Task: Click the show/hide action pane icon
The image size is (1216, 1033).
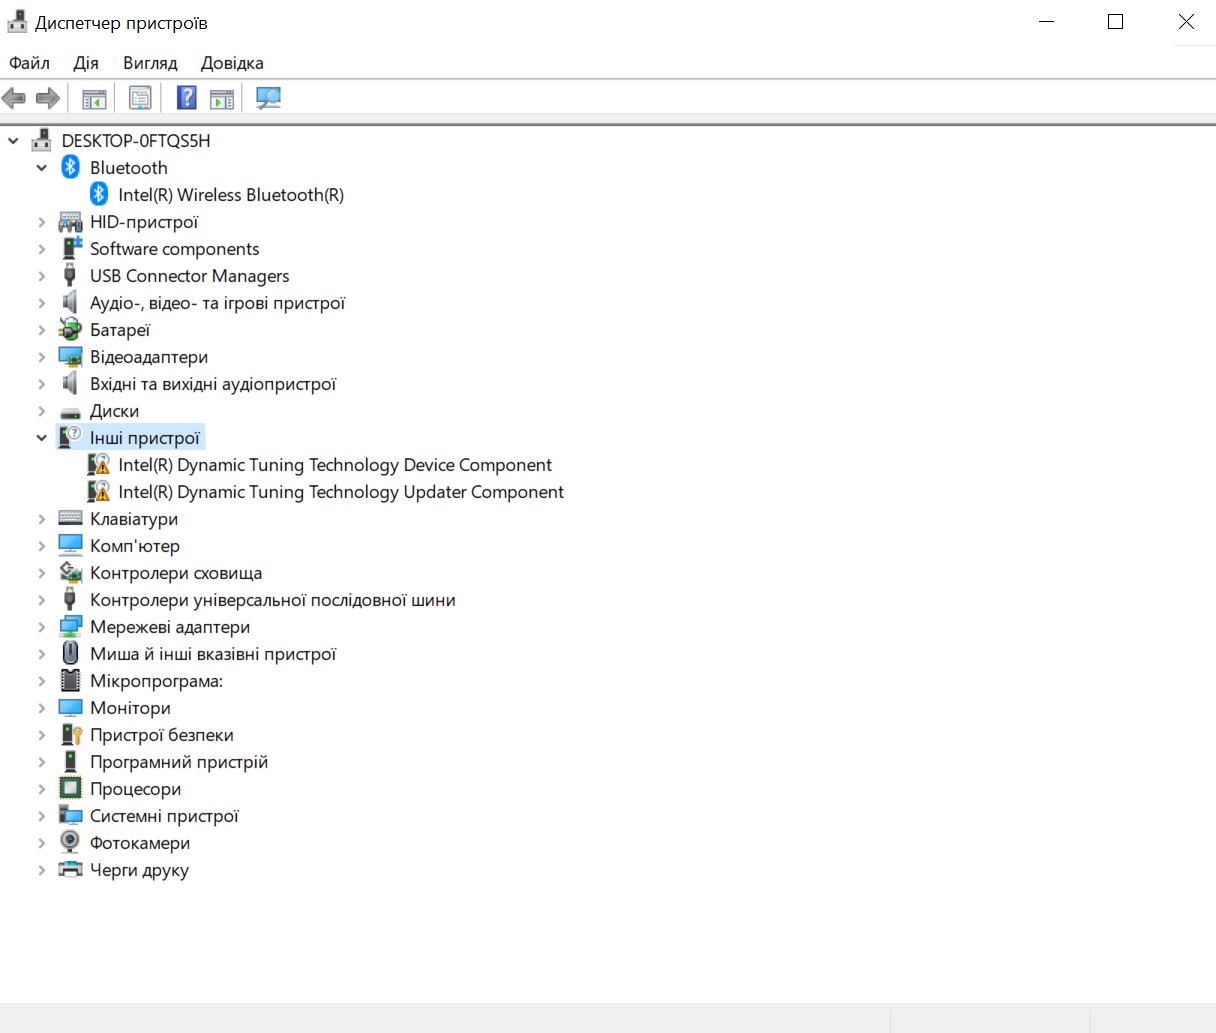Action: pos(222,98)
